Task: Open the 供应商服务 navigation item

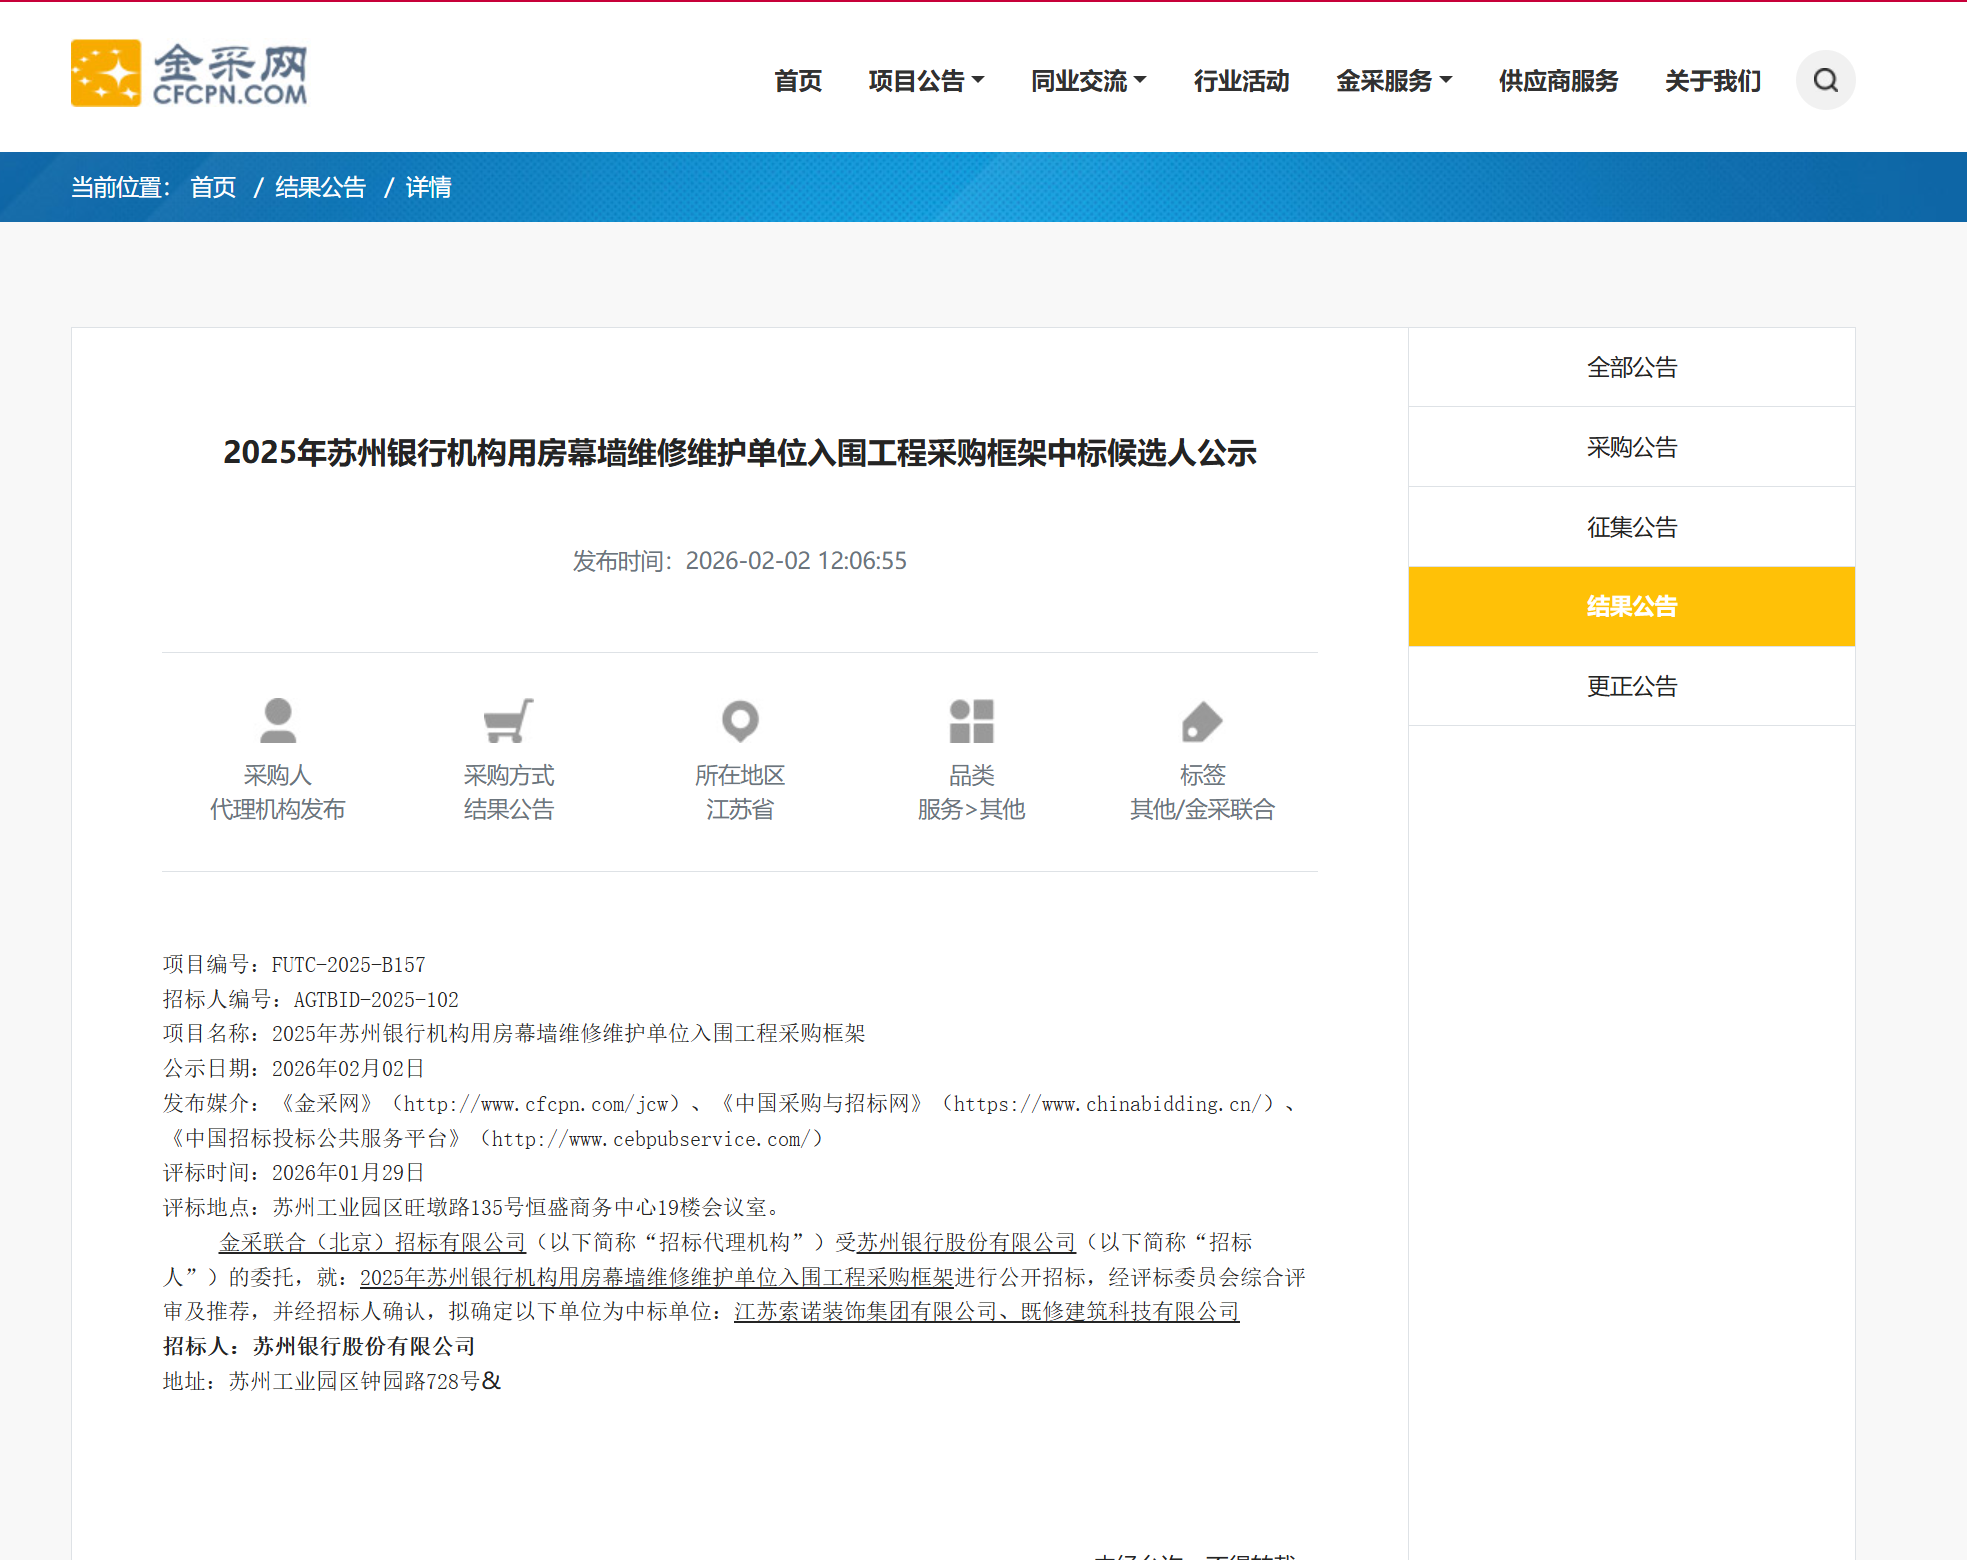Action: click(x=1558, y=81)
